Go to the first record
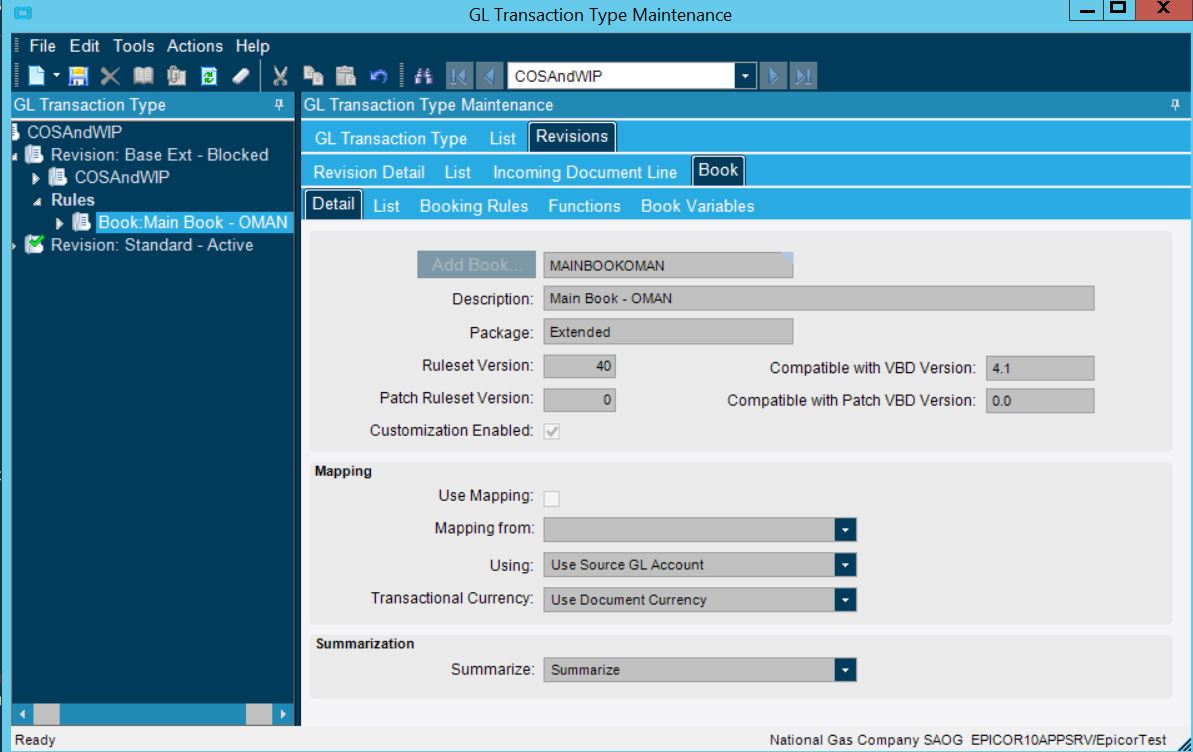This screenshot has height=752, width=1193. click(x=459, y=75)
